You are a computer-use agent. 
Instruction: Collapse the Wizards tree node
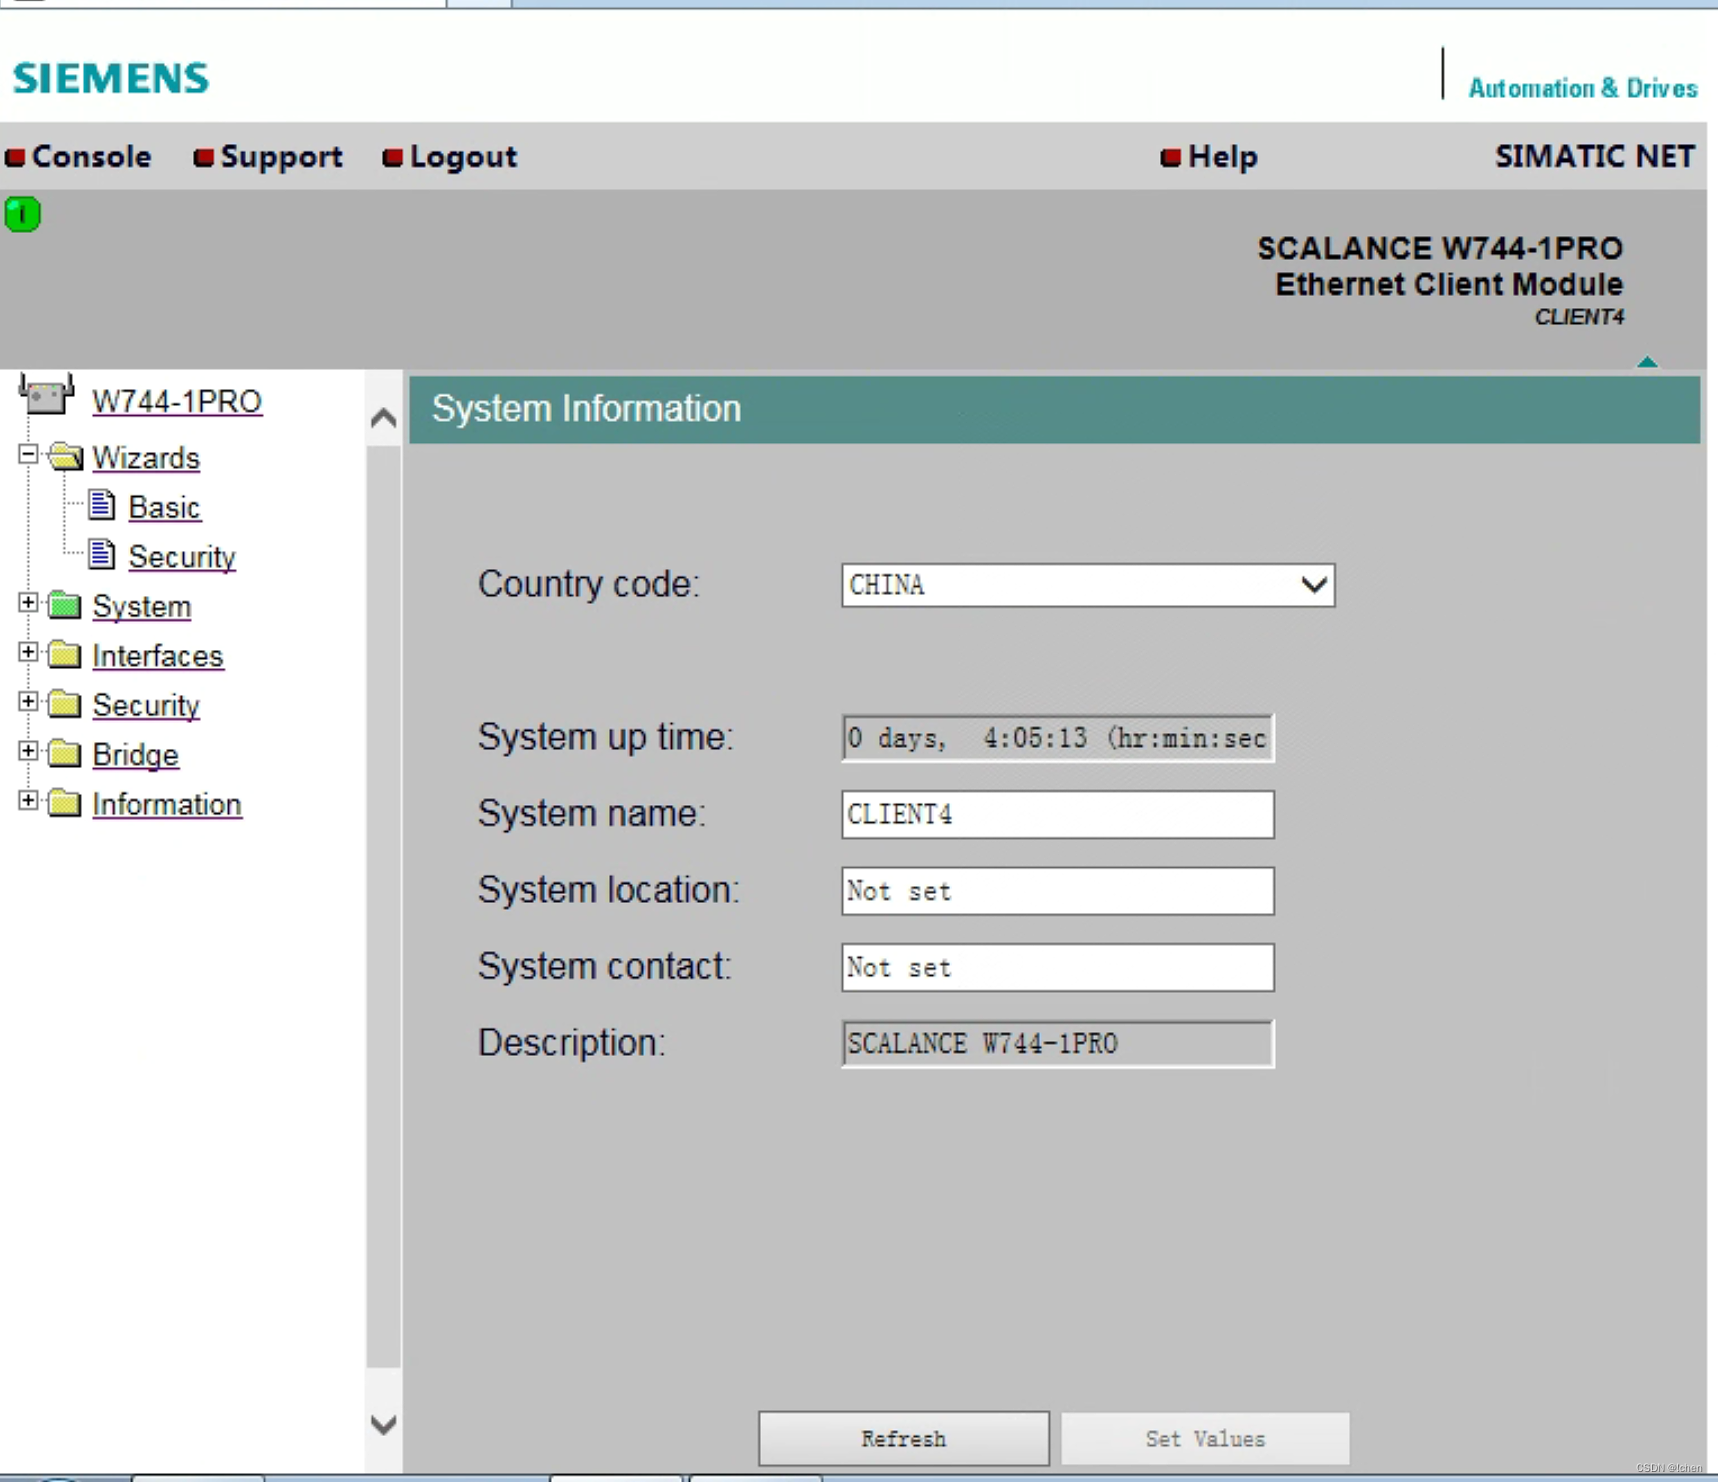pyautogui.click(x=28, y=455)
